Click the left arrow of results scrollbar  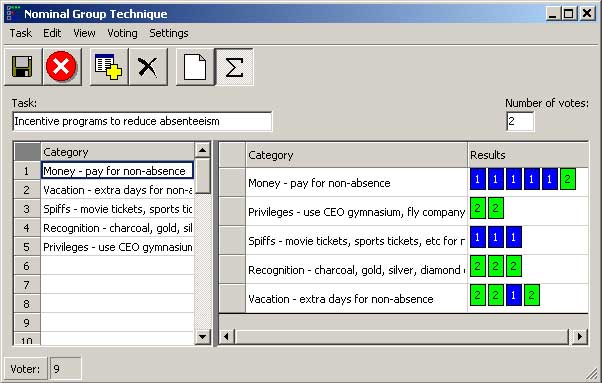(x=227, y=337)
